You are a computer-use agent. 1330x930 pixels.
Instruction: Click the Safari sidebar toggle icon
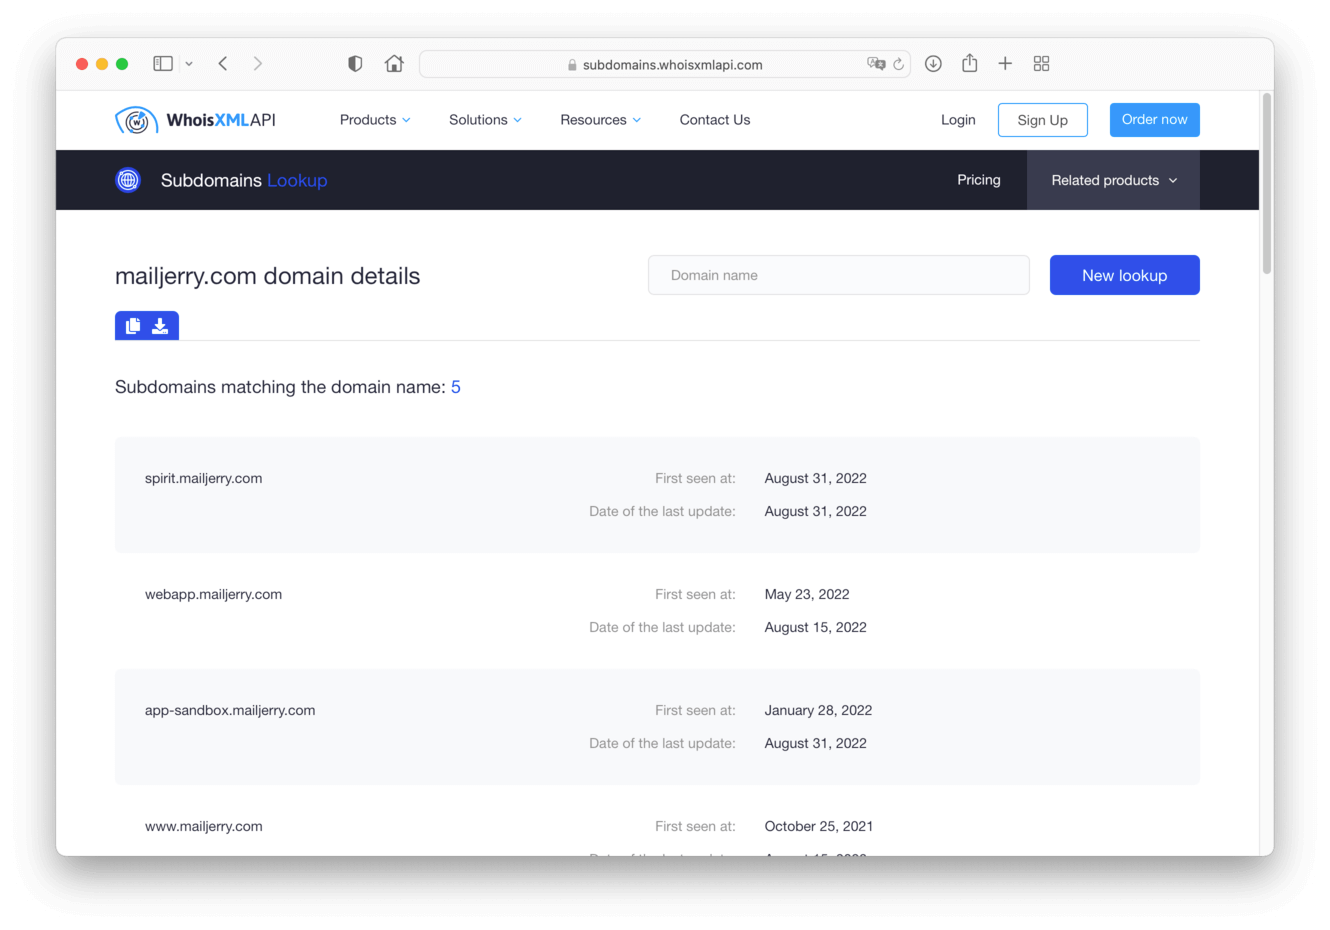pos(163,64)
